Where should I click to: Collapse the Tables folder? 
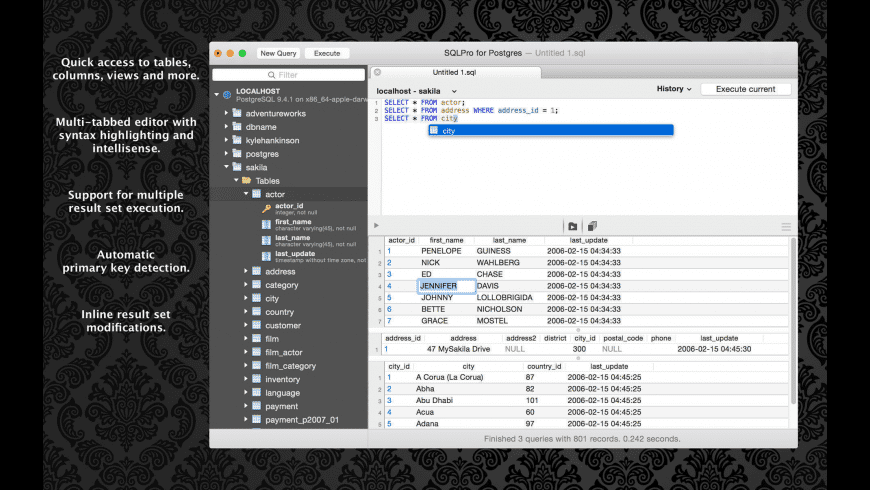pos(236,180)
